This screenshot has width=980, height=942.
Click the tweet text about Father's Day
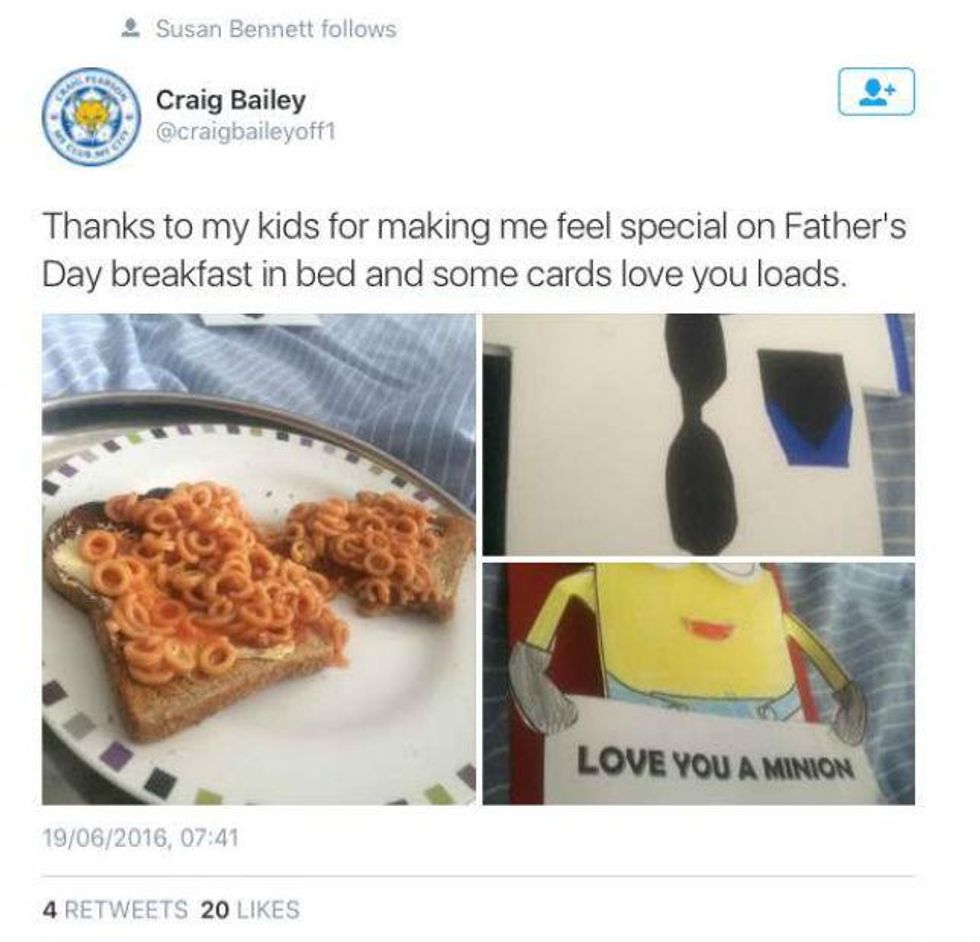(474, 250)
